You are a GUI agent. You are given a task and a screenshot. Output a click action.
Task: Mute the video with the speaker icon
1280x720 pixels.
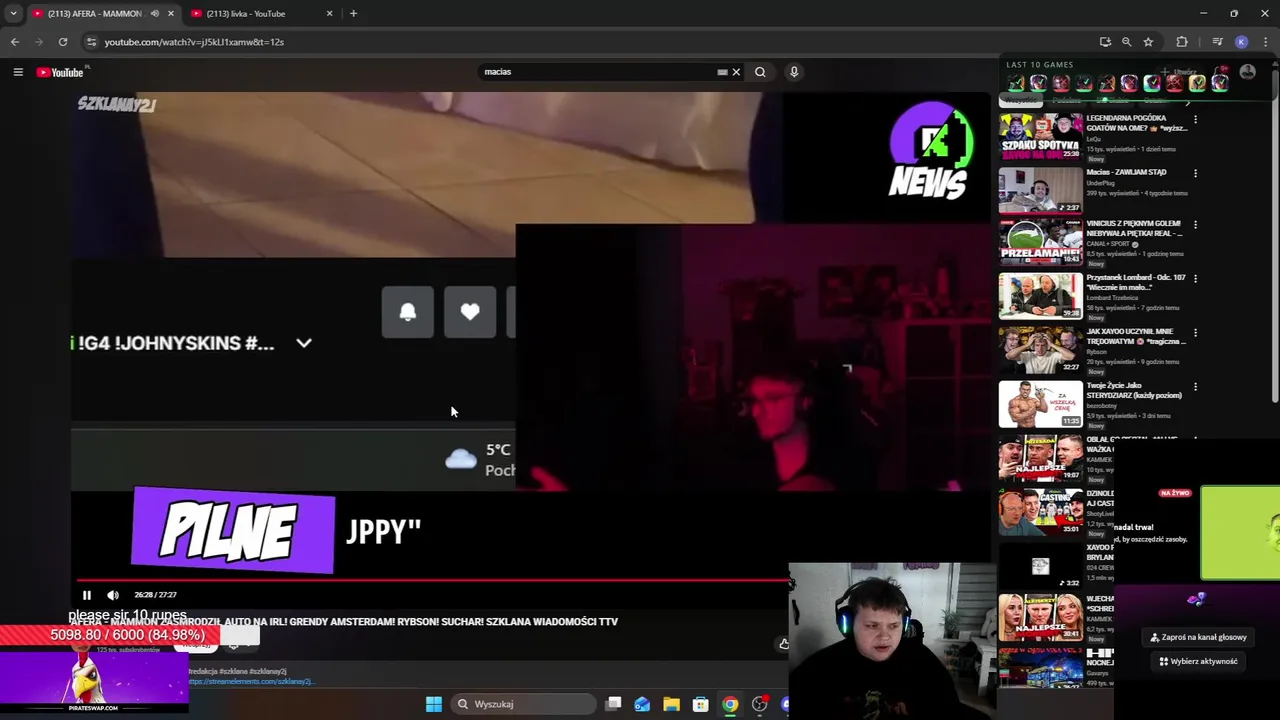(x=113, y=595)
